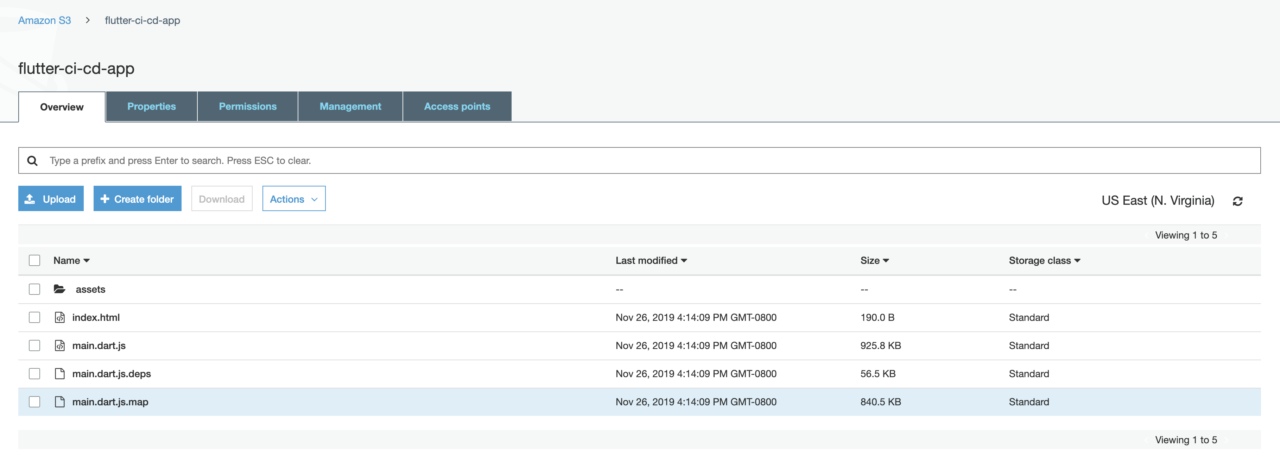Open the Management tab

(350, 107)
